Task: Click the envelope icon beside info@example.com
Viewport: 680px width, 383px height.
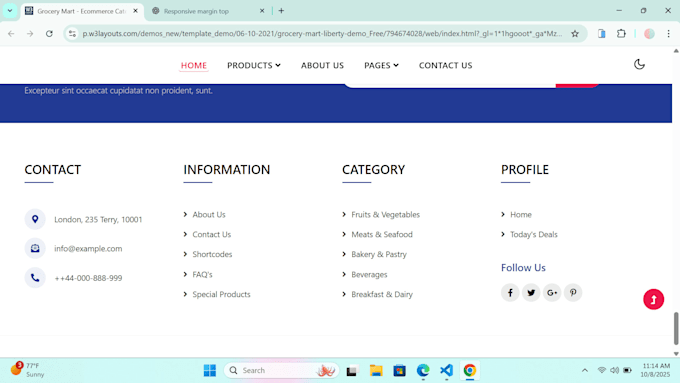Action: (35, 248)
